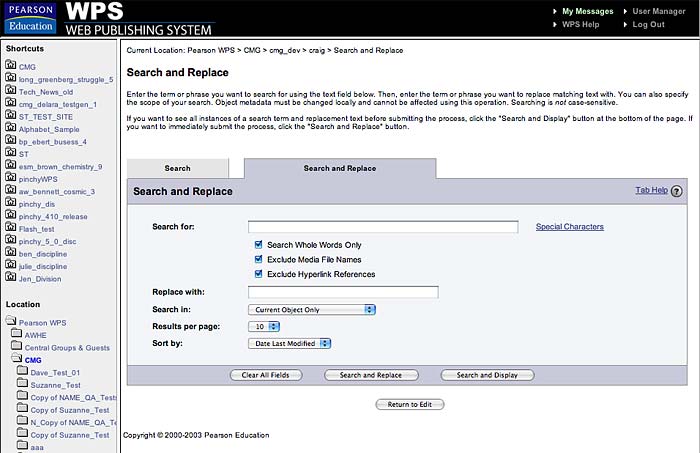Uncheck Exclude Hyperlink References
Viewport: 700px width, 453px height.
(258, 274)
